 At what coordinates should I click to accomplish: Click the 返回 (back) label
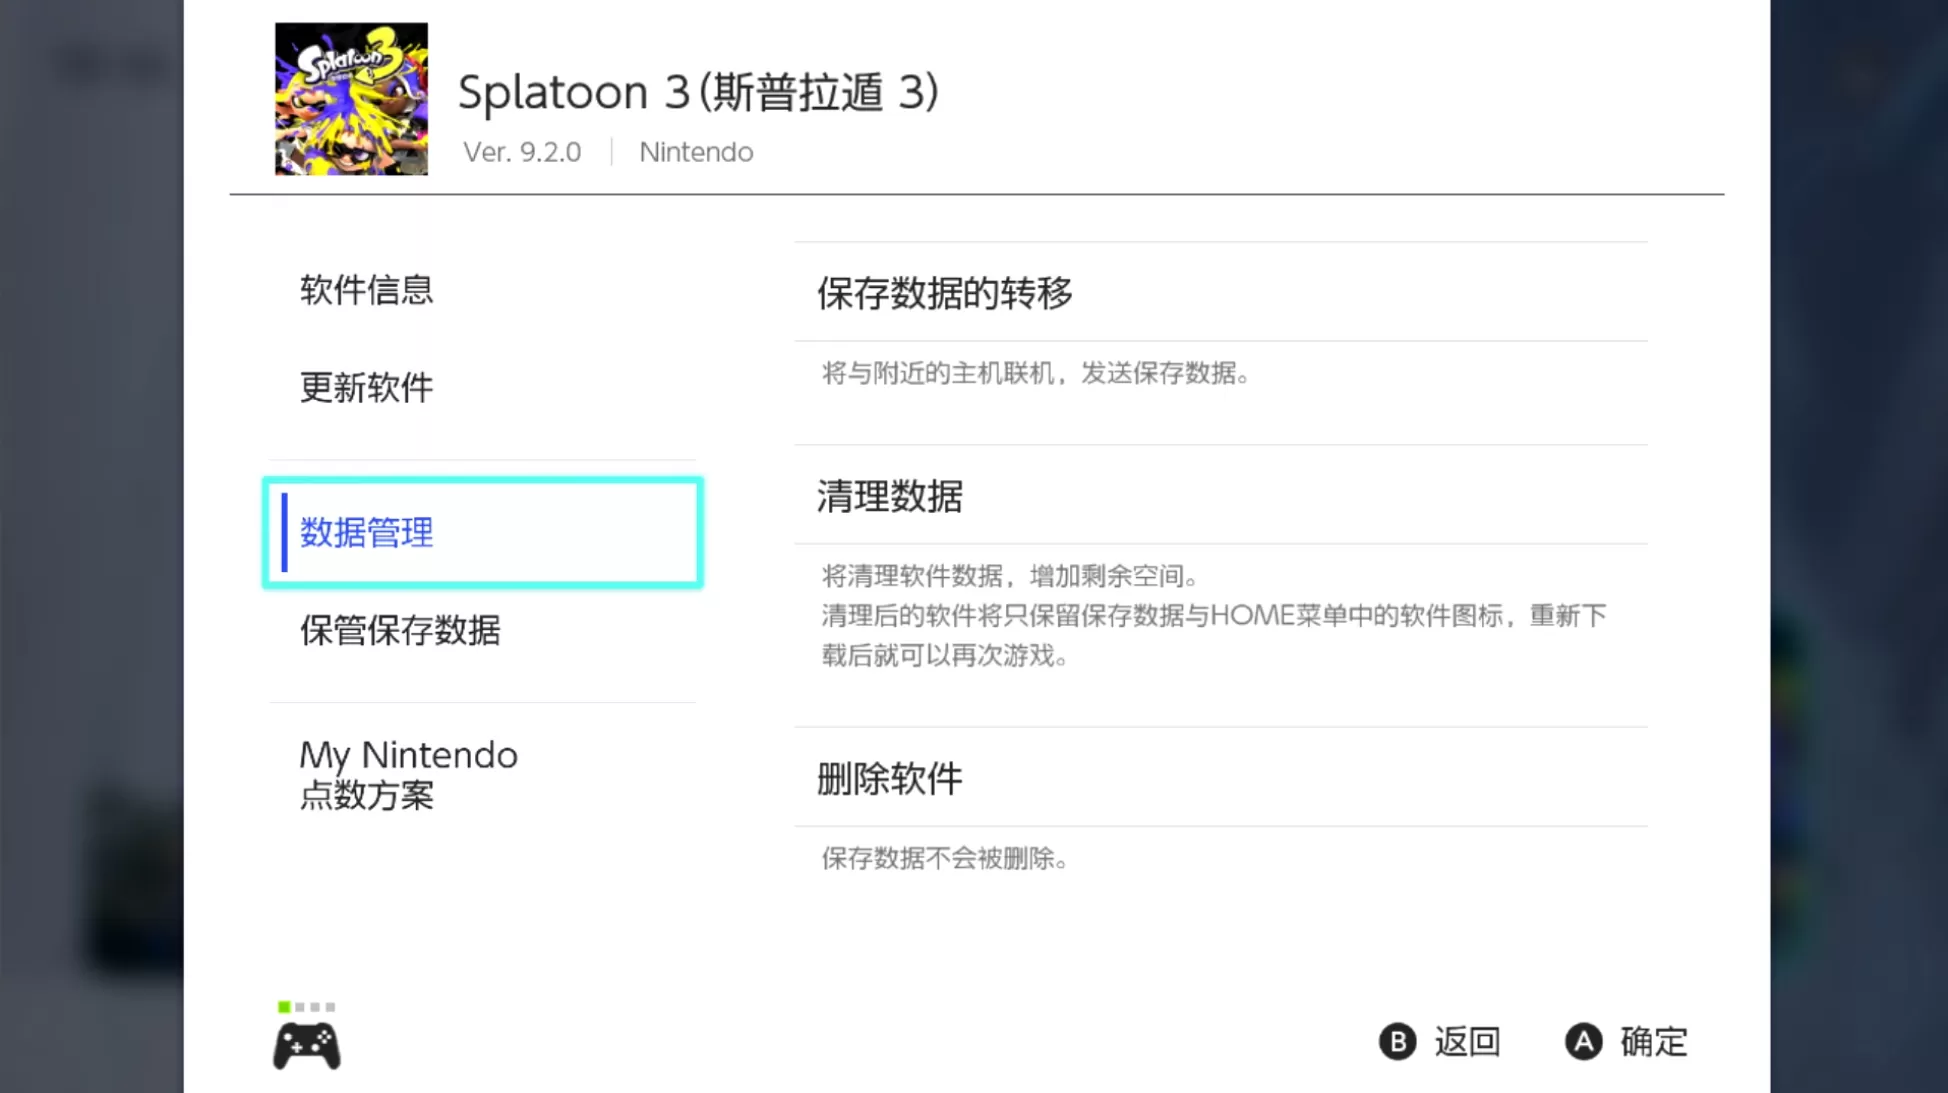coord(1466,1042)
